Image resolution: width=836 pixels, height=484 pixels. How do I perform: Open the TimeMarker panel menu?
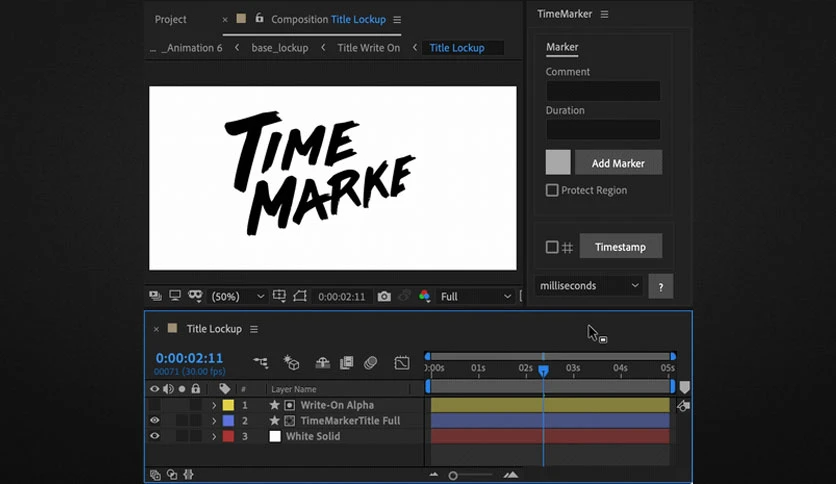(x=604, y=14)
